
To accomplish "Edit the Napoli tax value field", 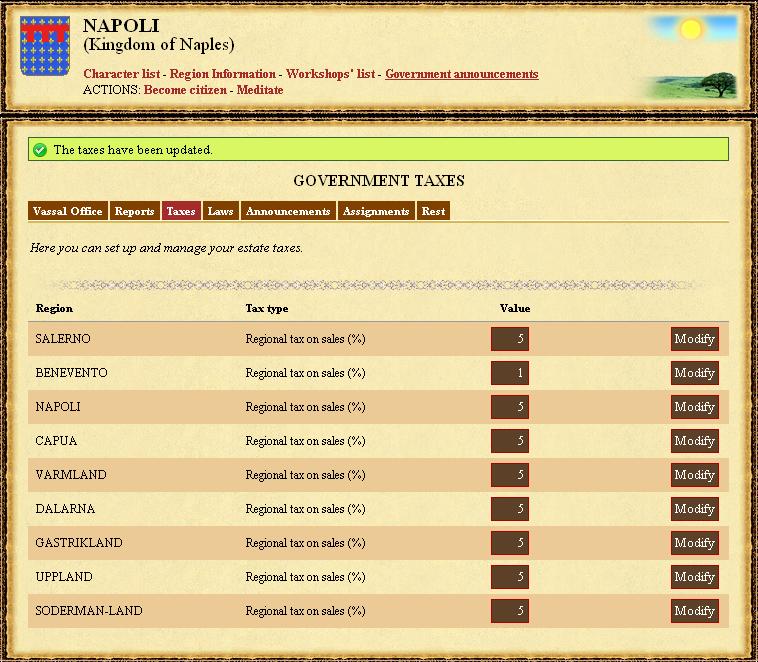I will tap(510, 407).
